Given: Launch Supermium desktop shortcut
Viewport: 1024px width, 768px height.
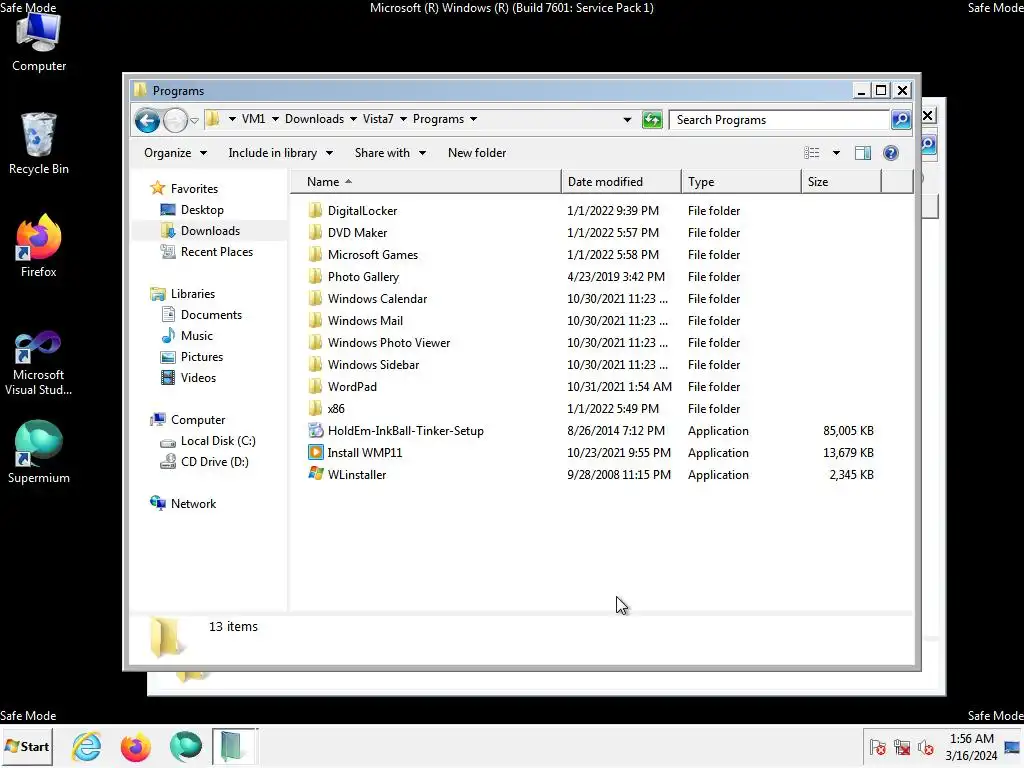Looking at the screenshot, I should pyautogui.click(x=39, y=452).
